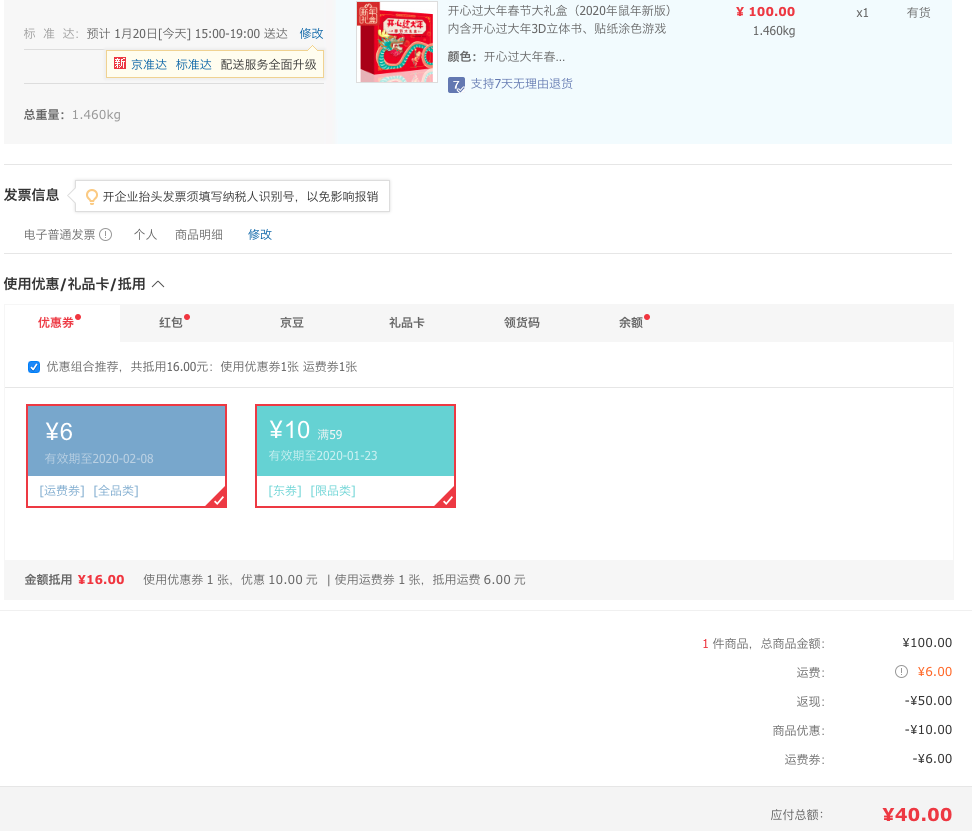Open the 标准达 link
The height and width of the screenshot is (831, 972).
coord(193,64)
